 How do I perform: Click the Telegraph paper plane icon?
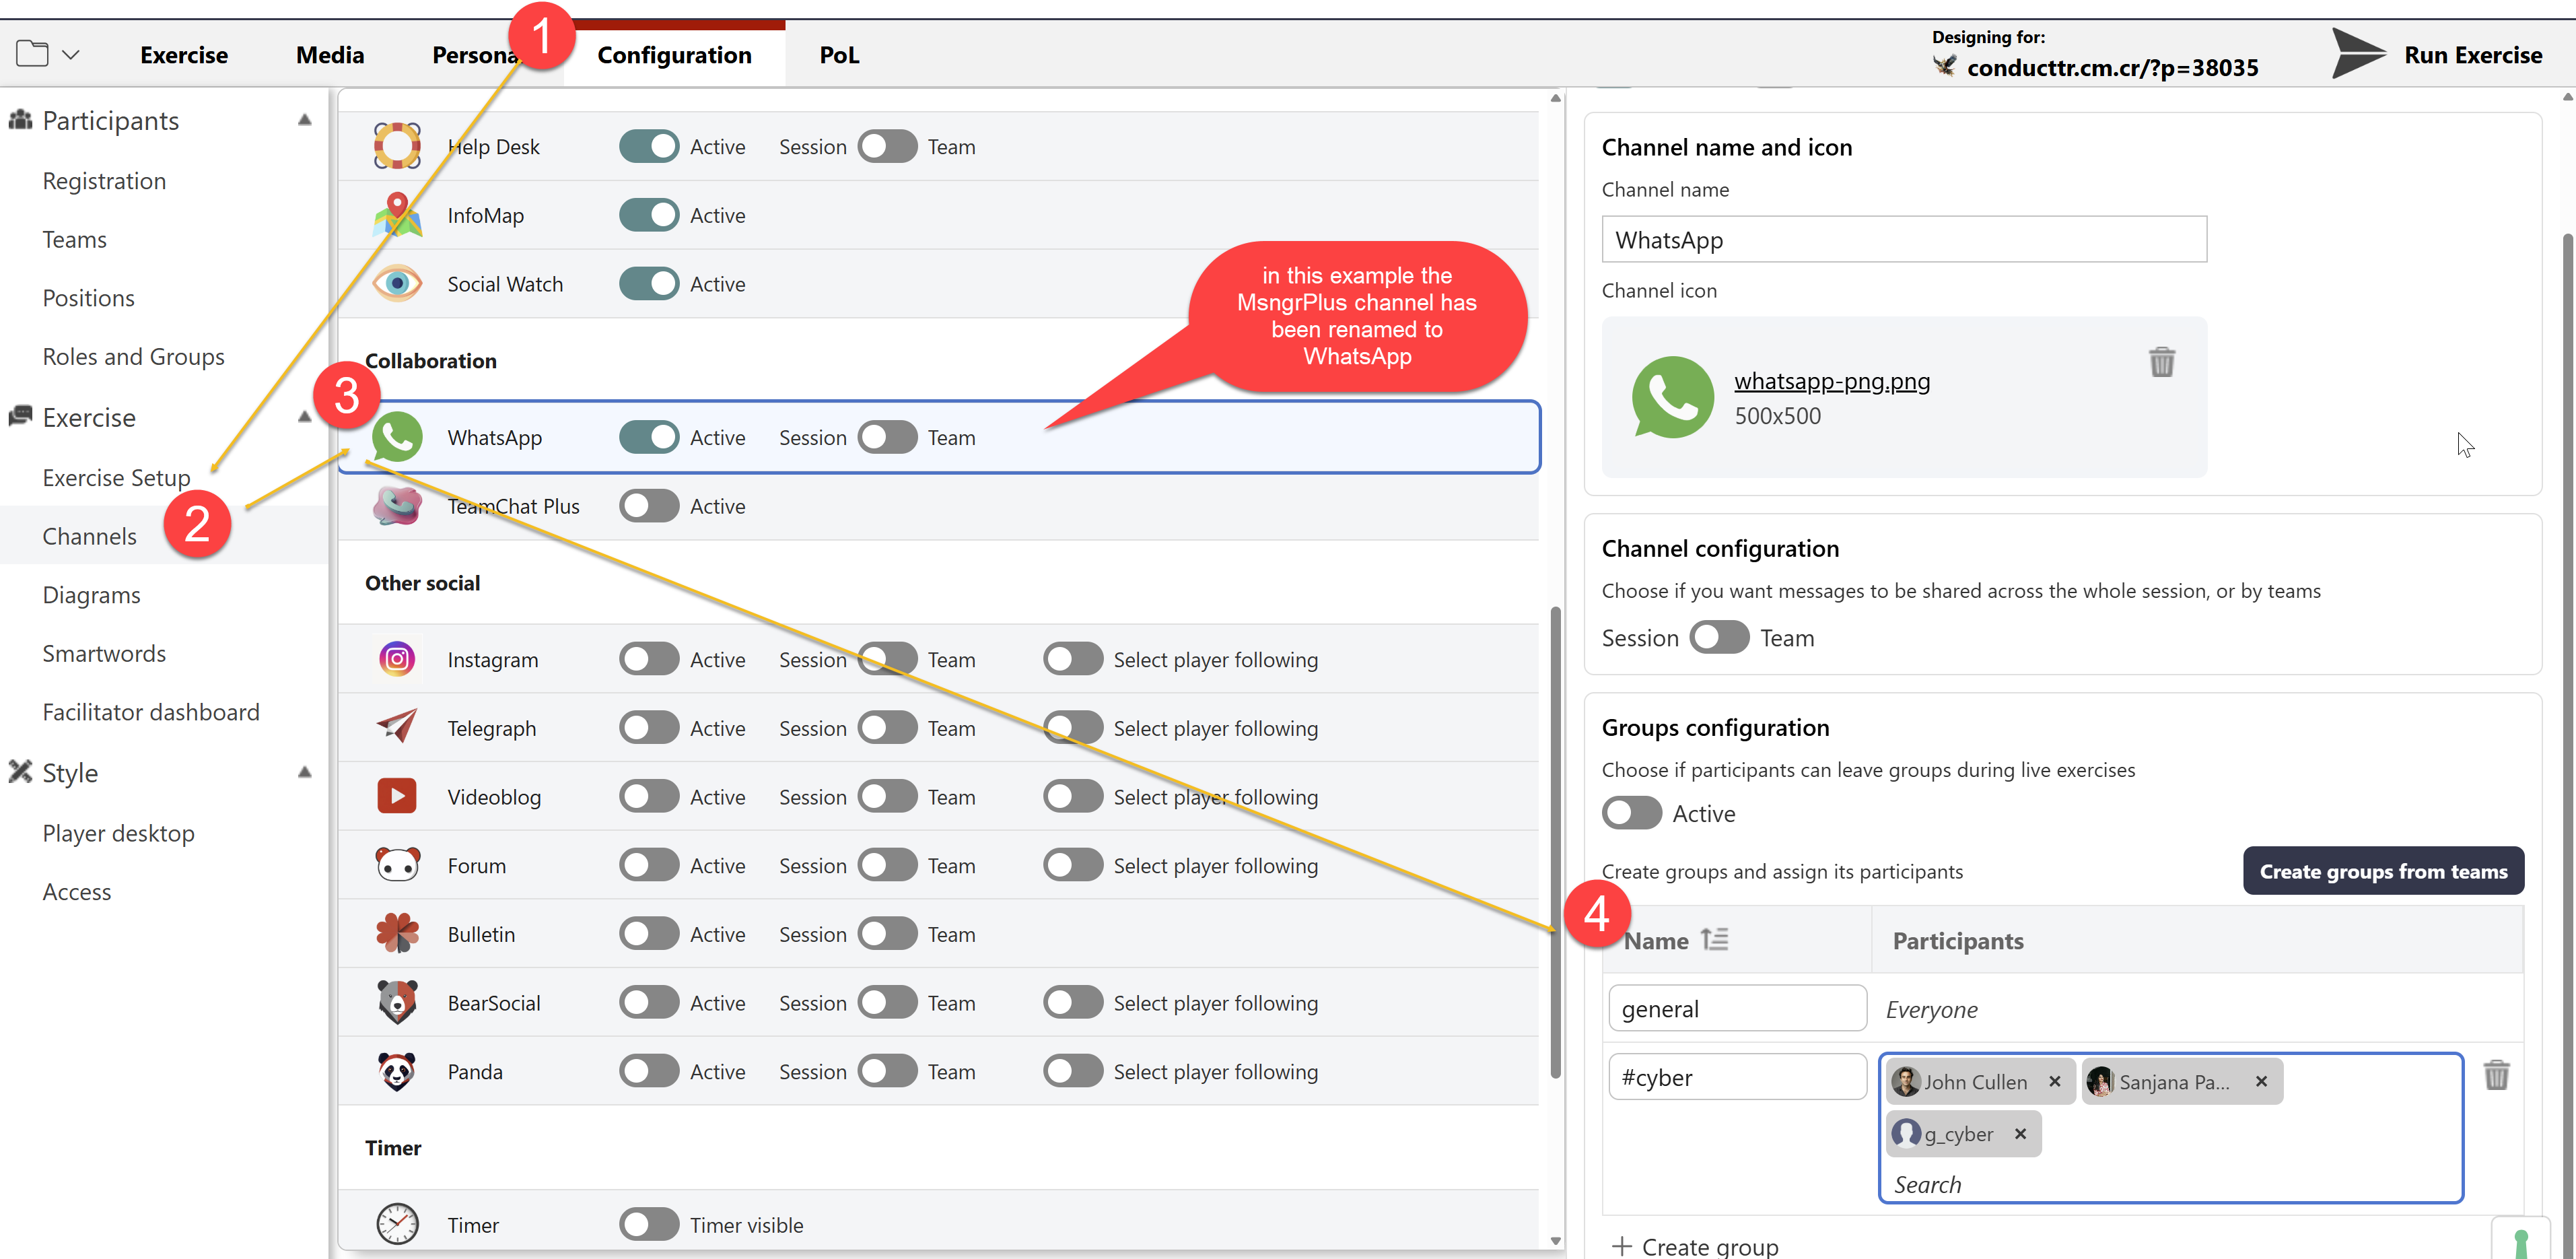point(397,727)
